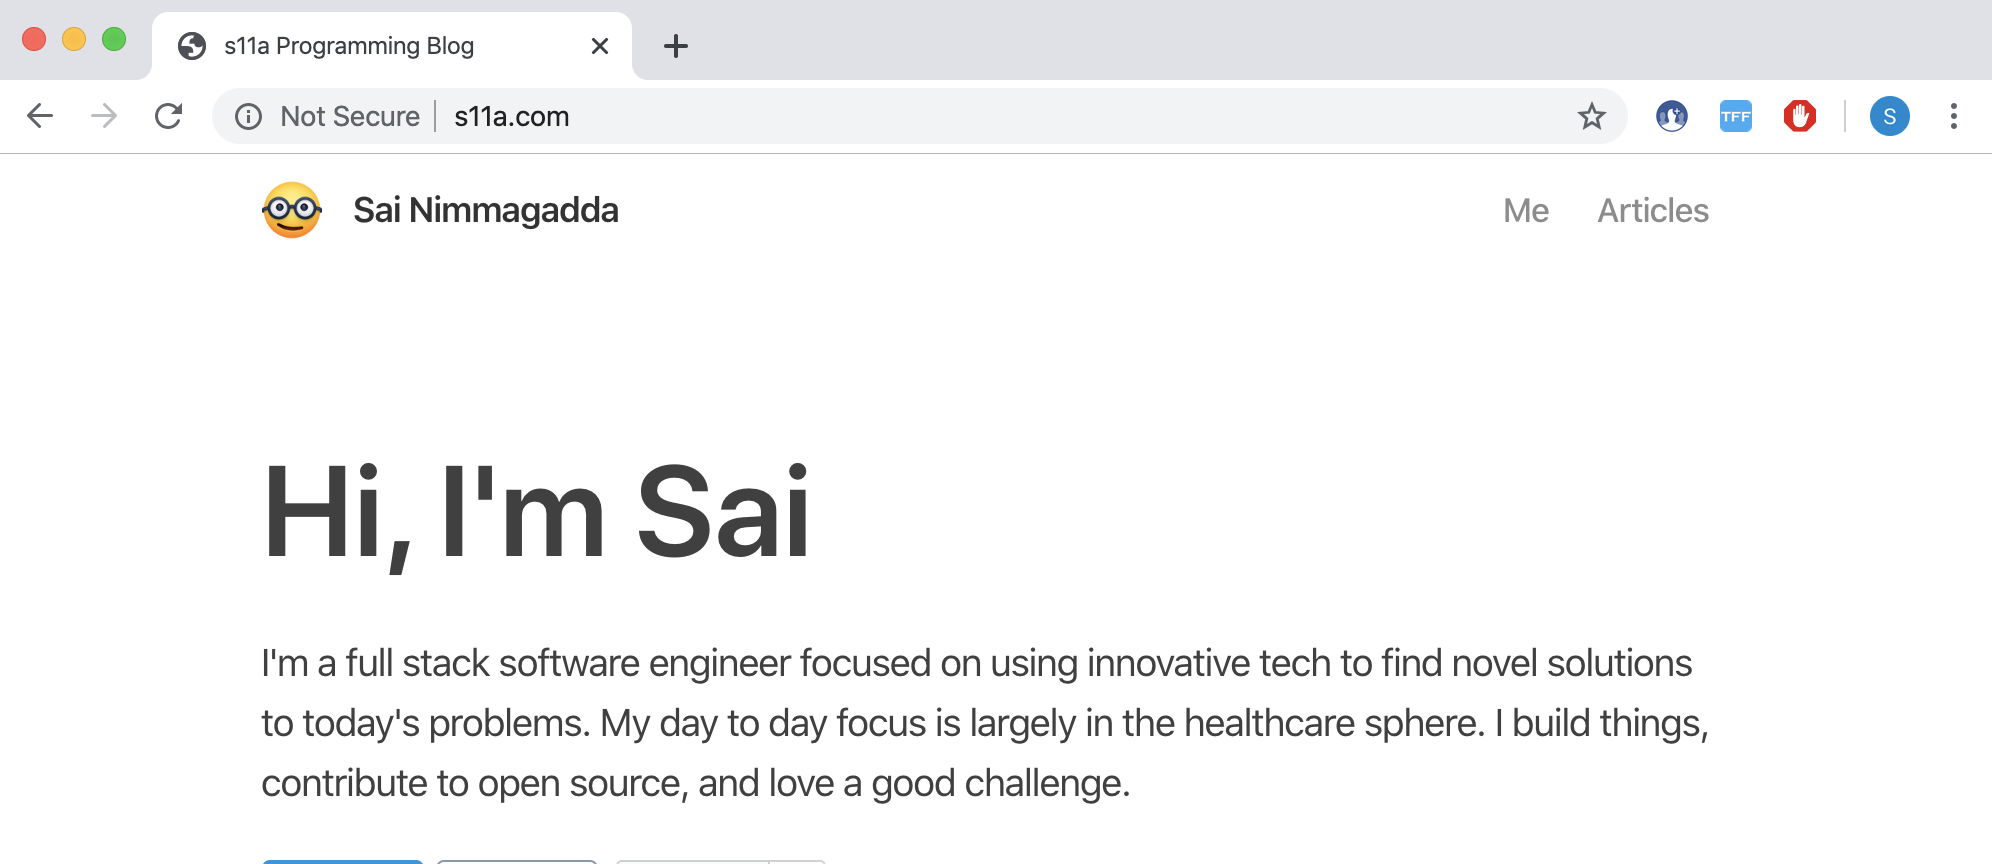Open a new browser tab
This screenshot has width=1992, height=864.
[x=676, y=46]
